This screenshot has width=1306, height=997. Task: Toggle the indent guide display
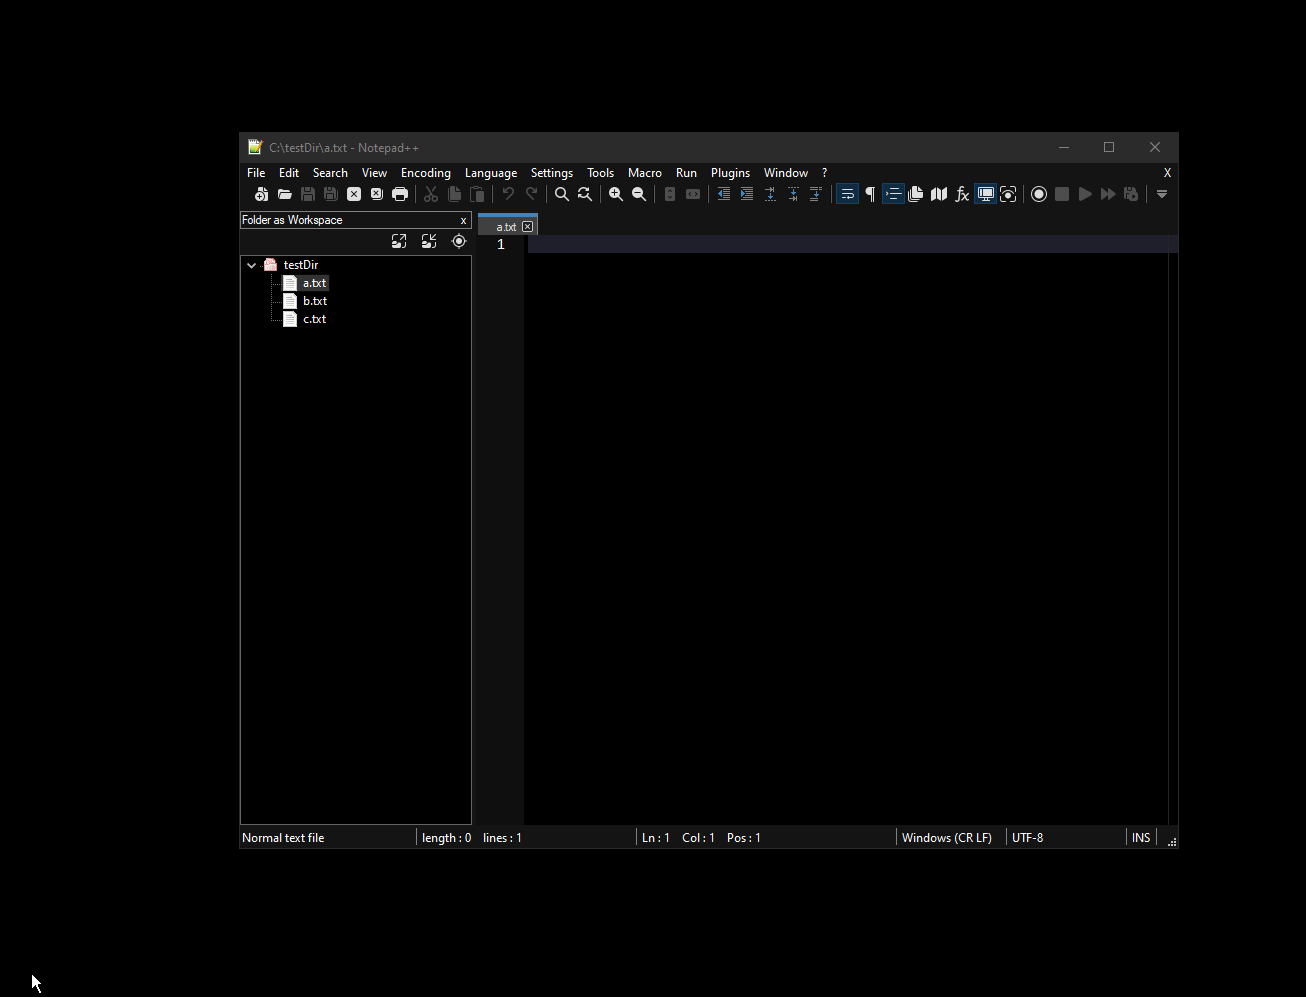coord(893,194)
